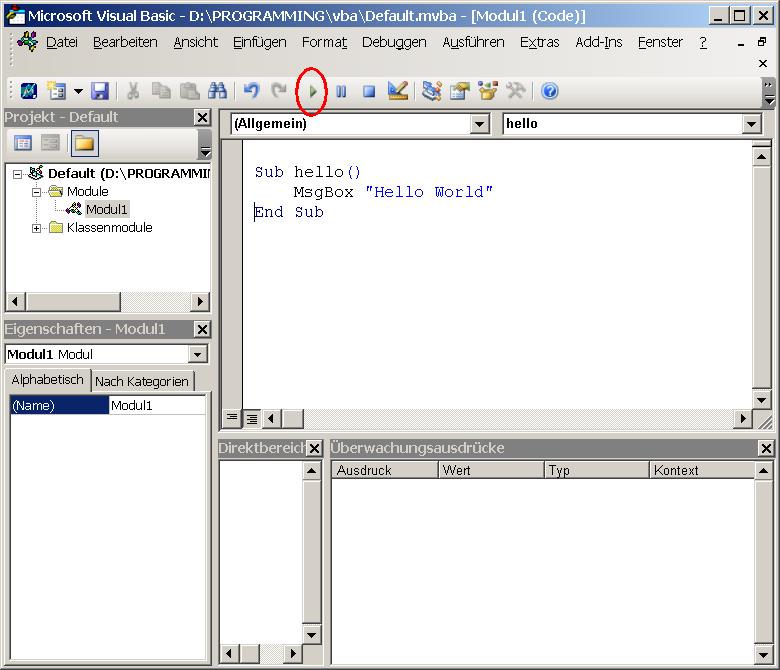780x670 pixels.
Task: Click the Ausdruck column header
Action: coord(385,470)
